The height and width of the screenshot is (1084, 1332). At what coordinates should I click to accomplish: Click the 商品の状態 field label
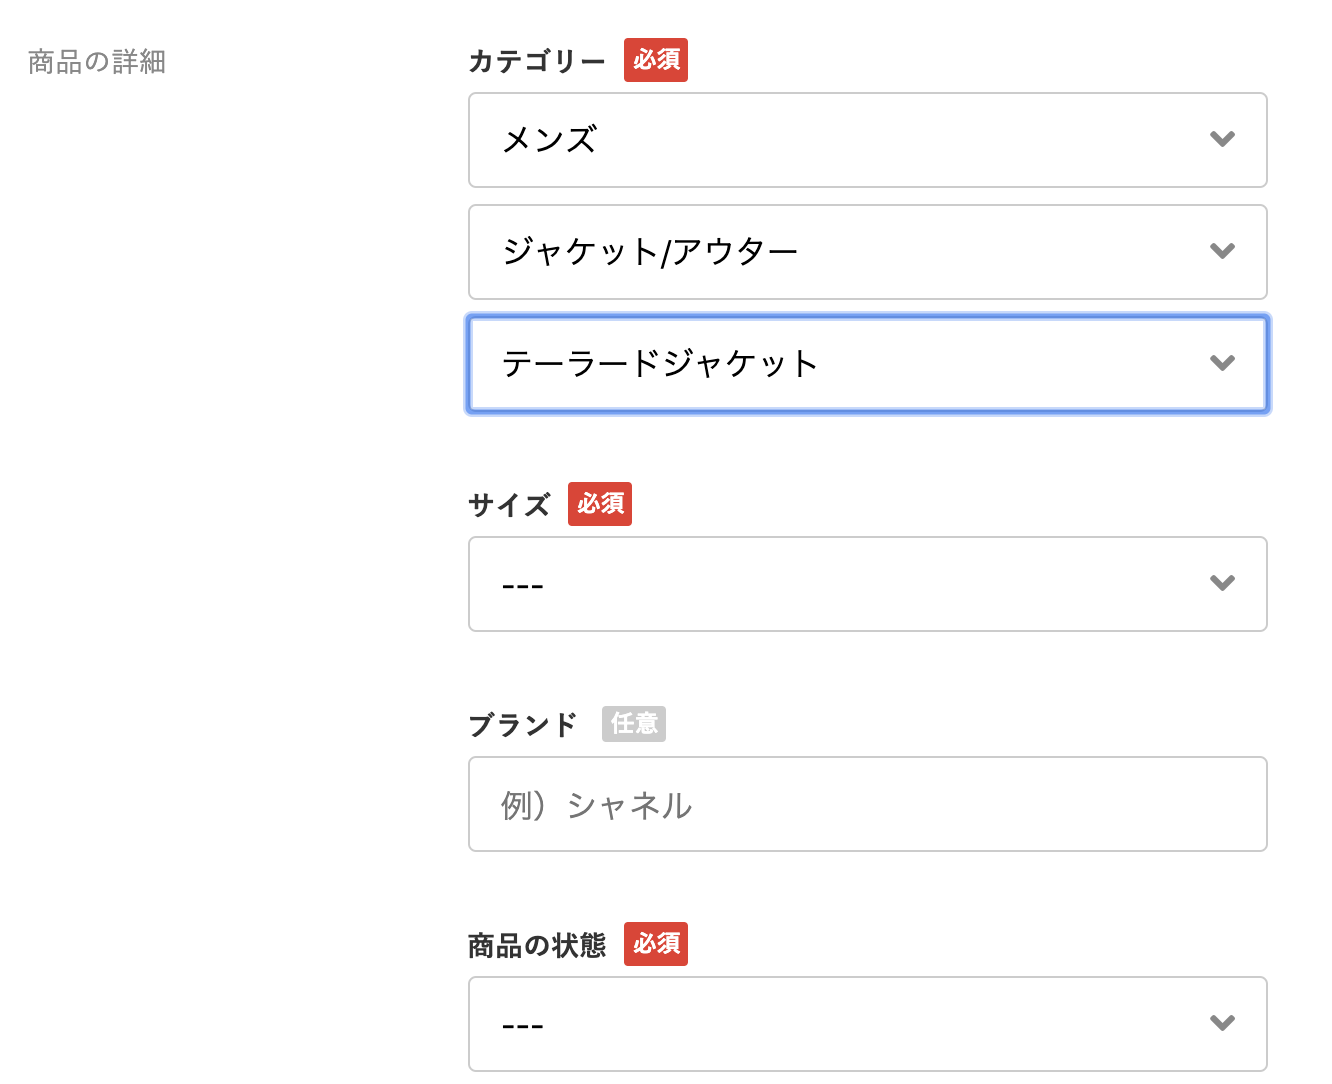click(x=537, y=945)
